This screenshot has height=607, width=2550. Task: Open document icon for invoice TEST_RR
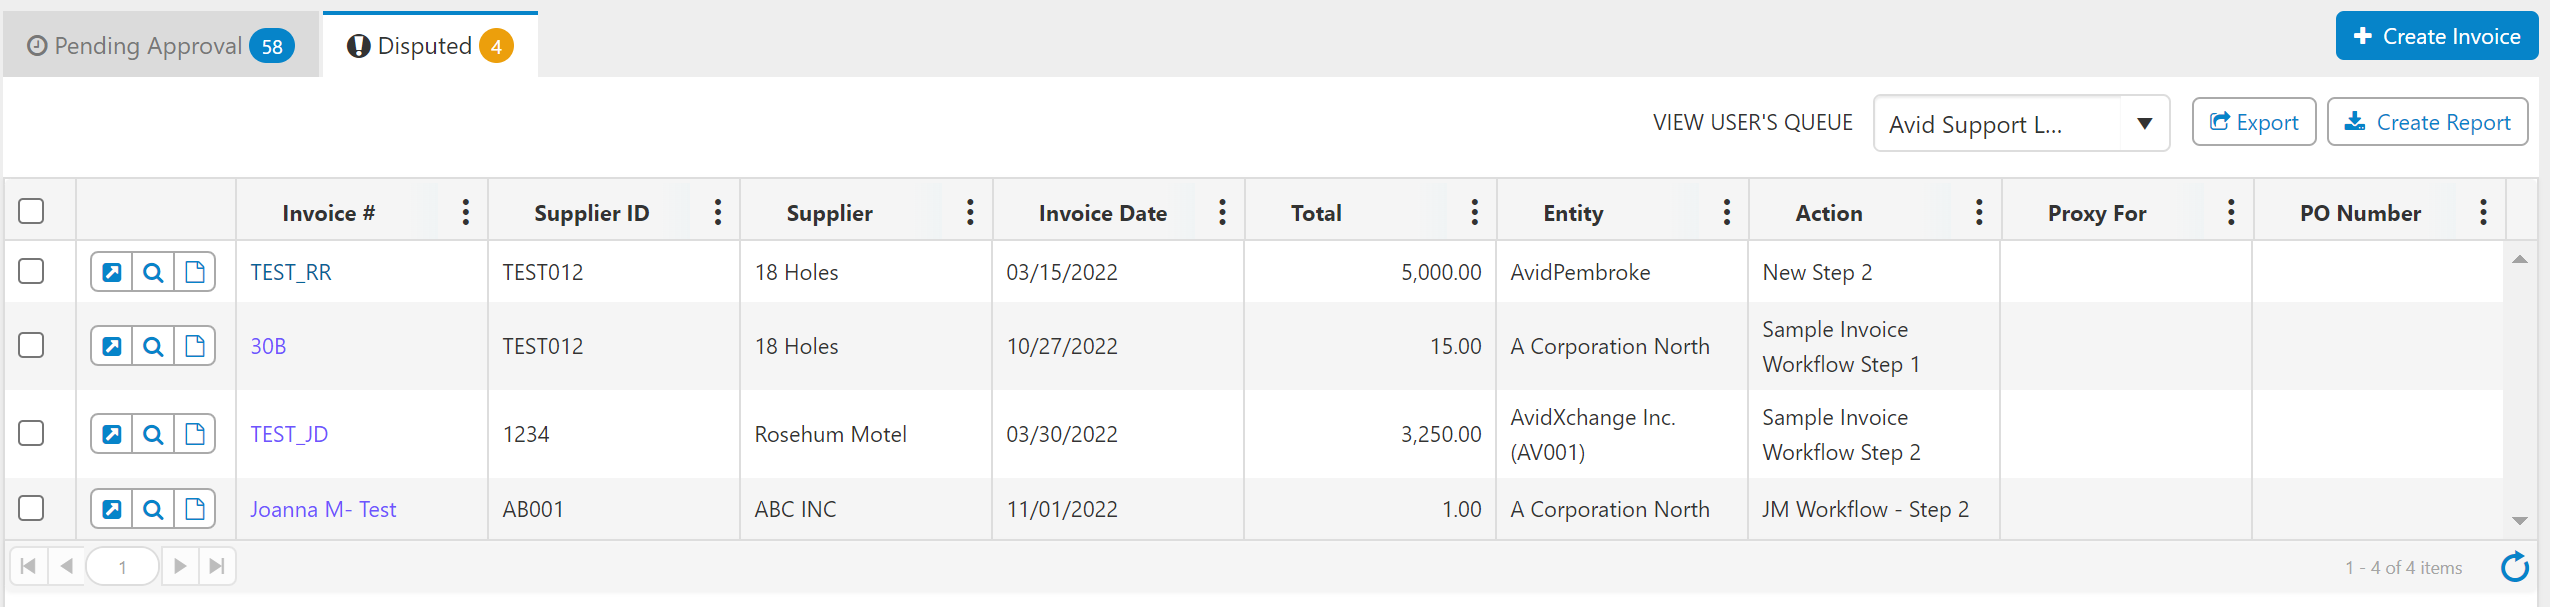tap(195, 272)
